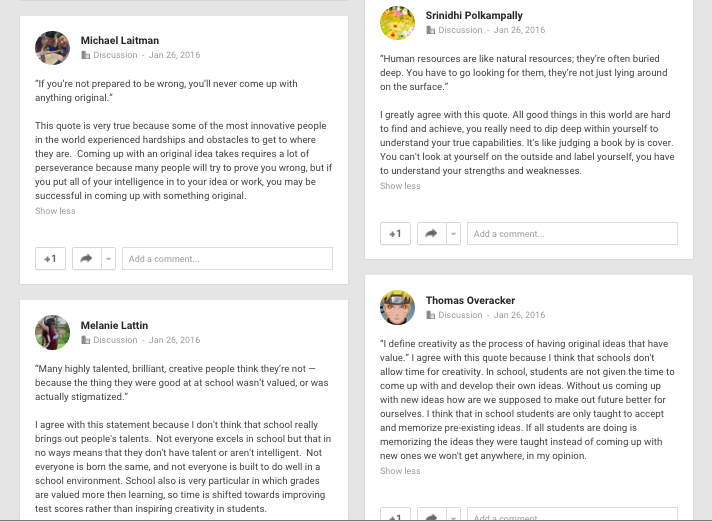Image resolution: width=712 pixels, height=522 pixels.
Task: Share Michael Laitman's post with arrow icon
Action: click(86, 259)
